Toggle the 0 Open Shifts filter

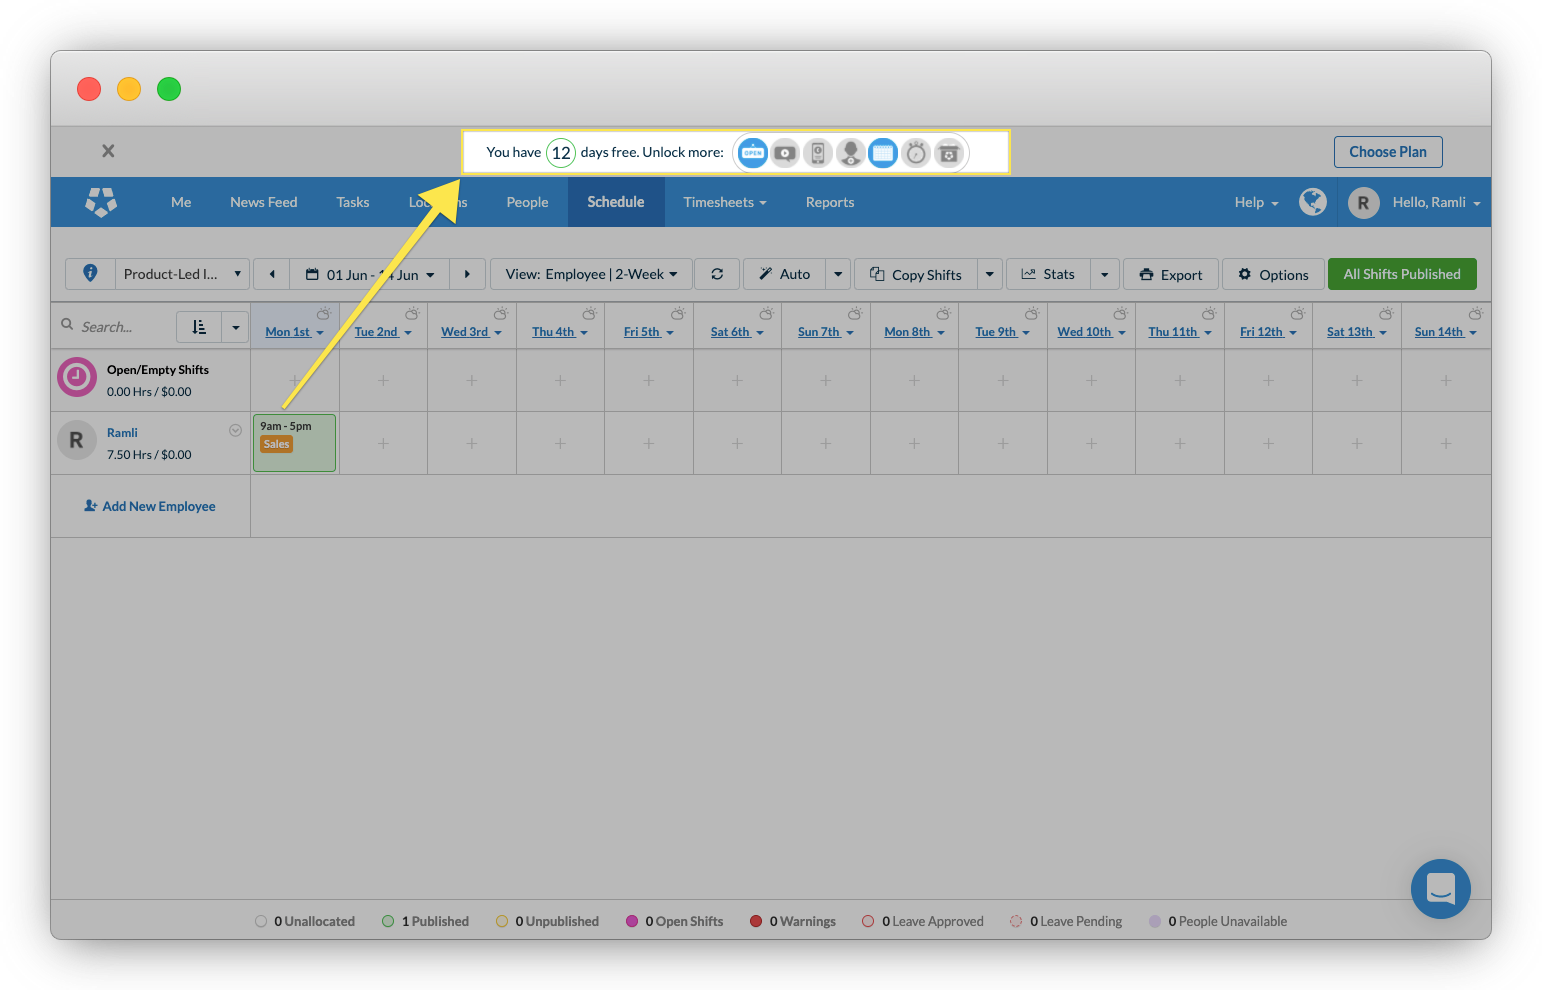(674, 921)
